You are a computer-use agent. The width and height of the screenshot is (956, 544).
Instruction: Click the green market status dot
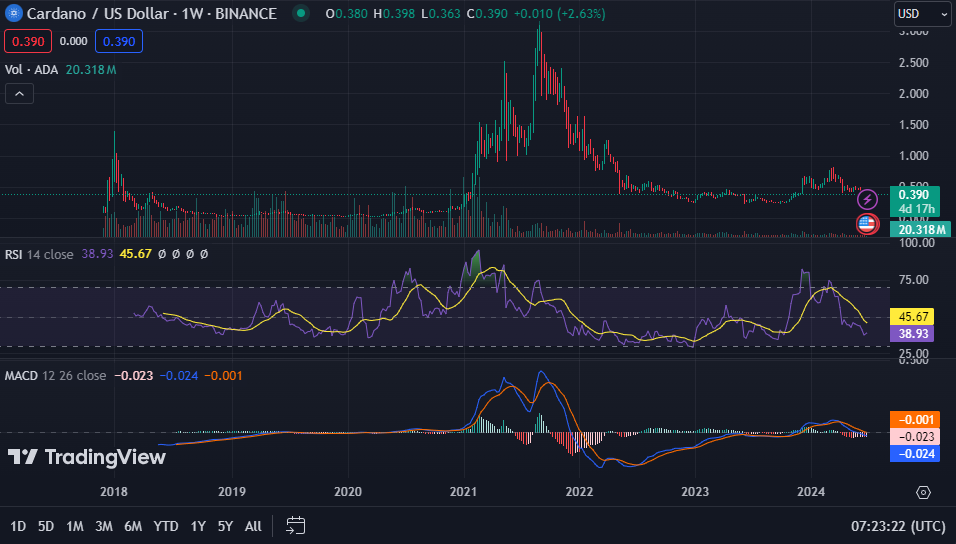(x=301, y=13)
